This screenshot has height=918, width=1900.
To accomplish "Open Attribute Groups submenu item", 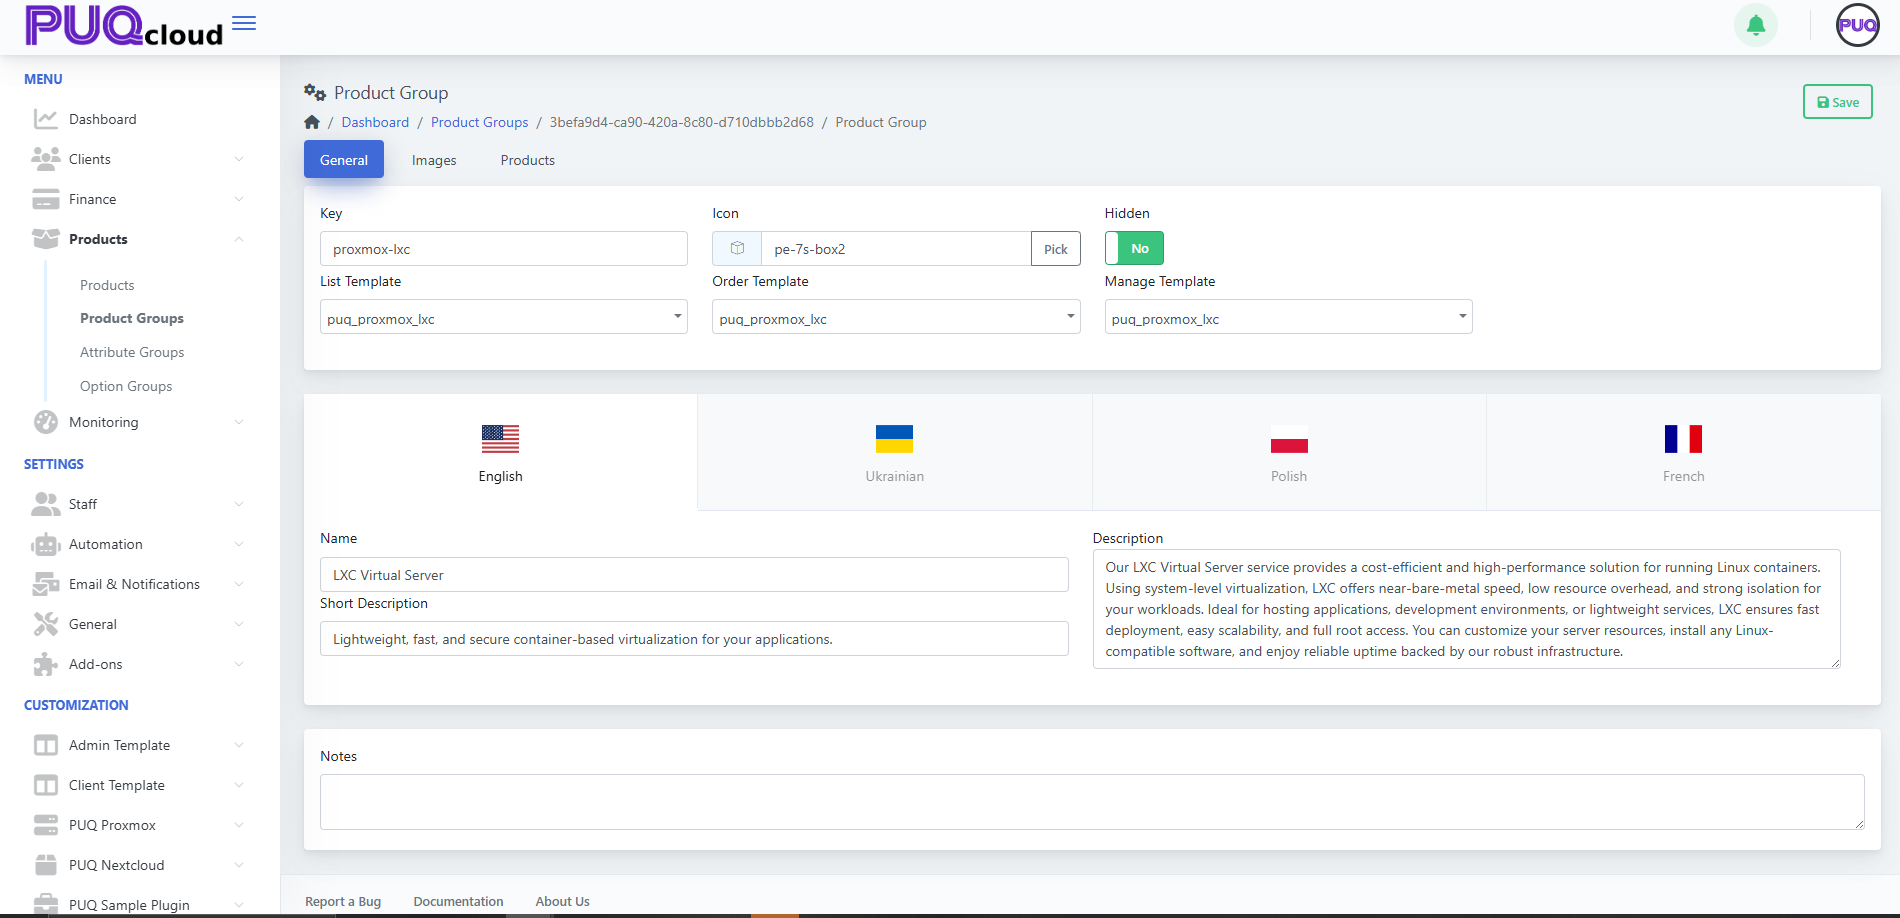I will [x=132, y=352].
